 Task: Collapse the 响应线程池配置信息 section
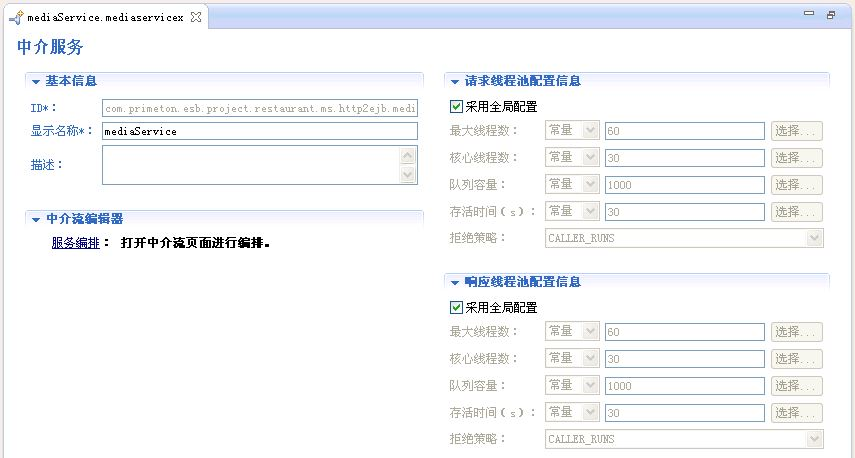tap(455, 282)
